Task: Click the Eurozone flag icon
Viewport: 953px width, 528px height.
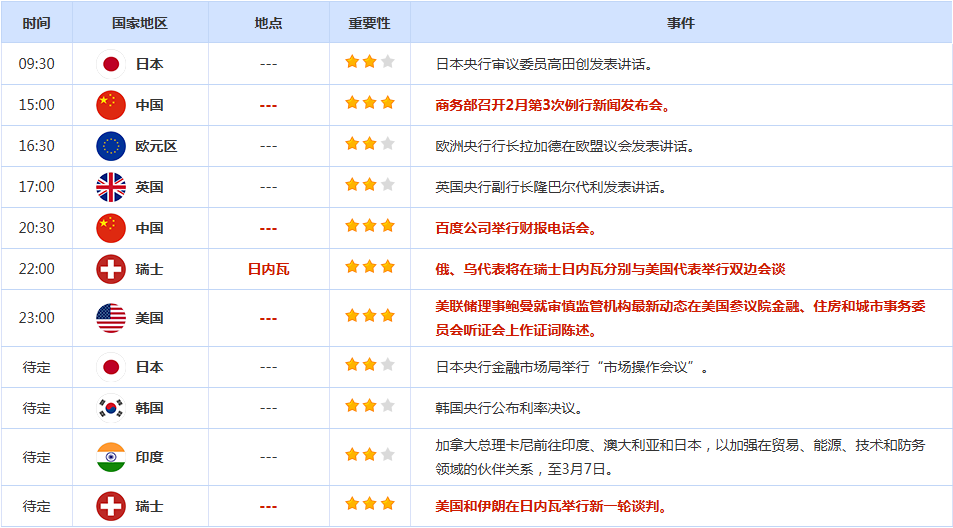Action: (x=111, y=146)
